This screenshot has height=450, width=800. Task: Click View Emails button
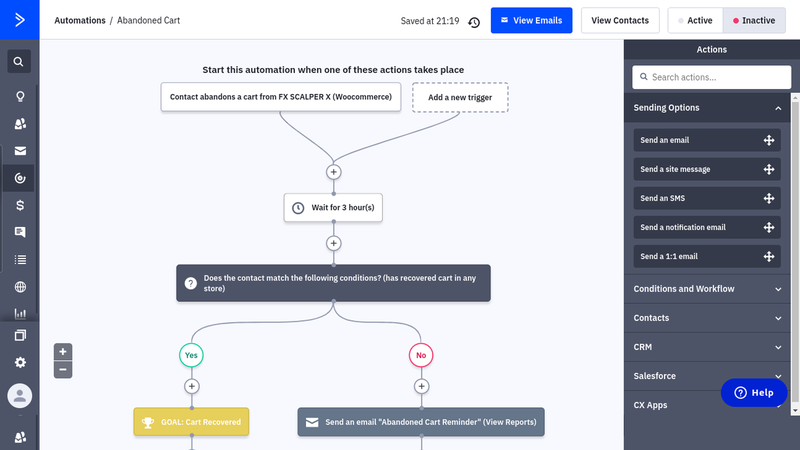tap(532, 20)
